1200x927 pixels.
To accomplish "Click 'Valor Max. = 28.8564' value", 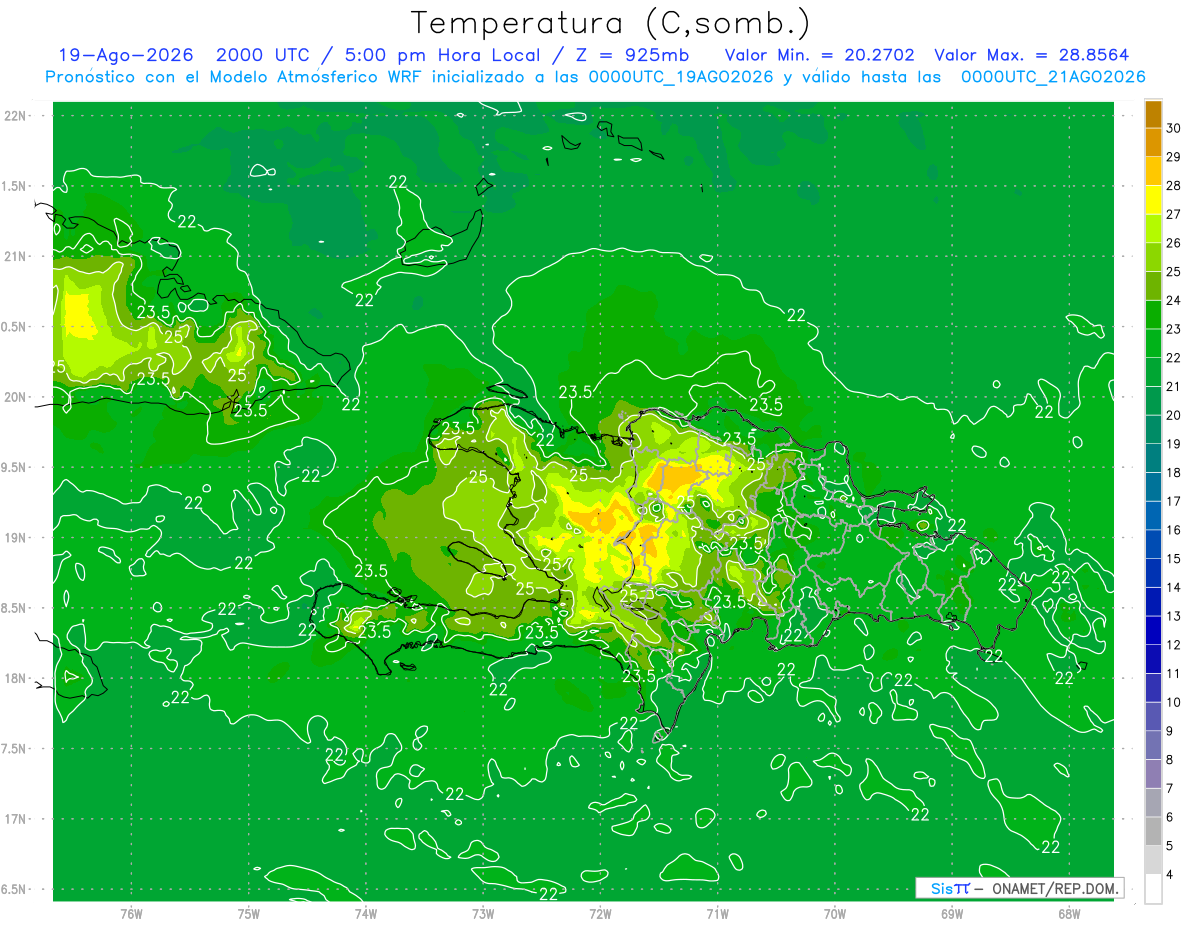I will [x=1031, y=55].
